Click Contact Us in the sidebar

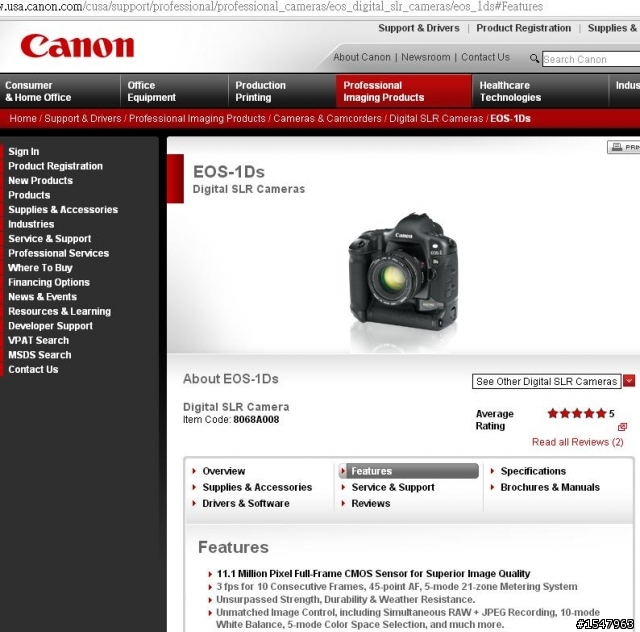pyautogui.click(x=33, y=369)
